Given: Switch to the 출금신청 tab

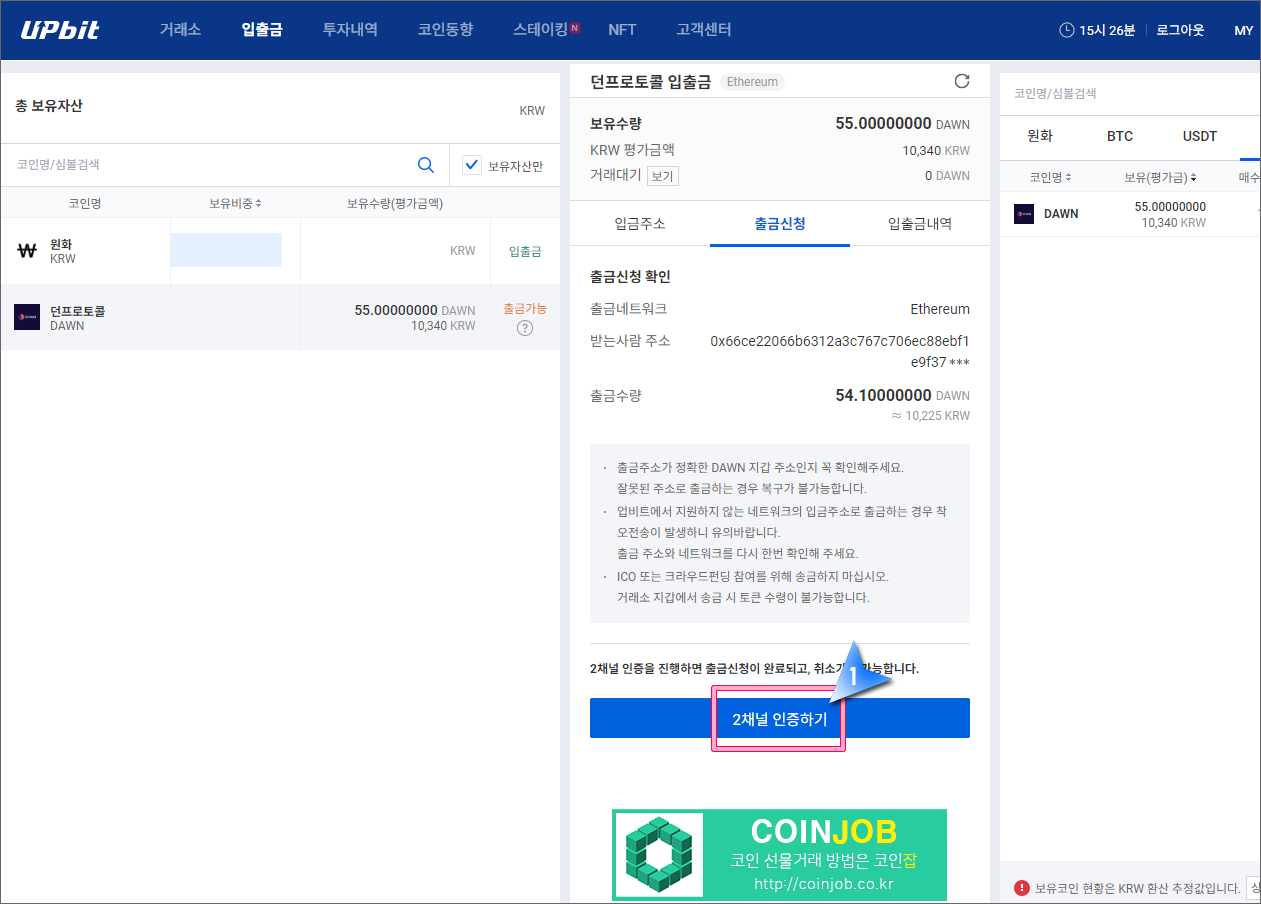Looking at the screenshot, I should point(780,224).
